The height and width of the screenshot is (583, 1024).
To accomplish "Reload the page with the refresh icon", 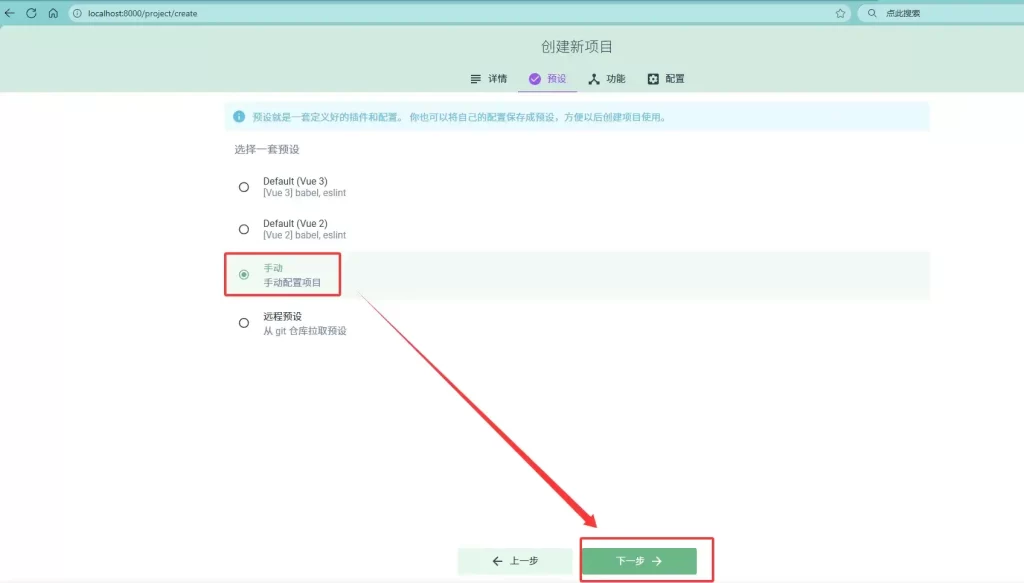I will [x=31, y=13].
